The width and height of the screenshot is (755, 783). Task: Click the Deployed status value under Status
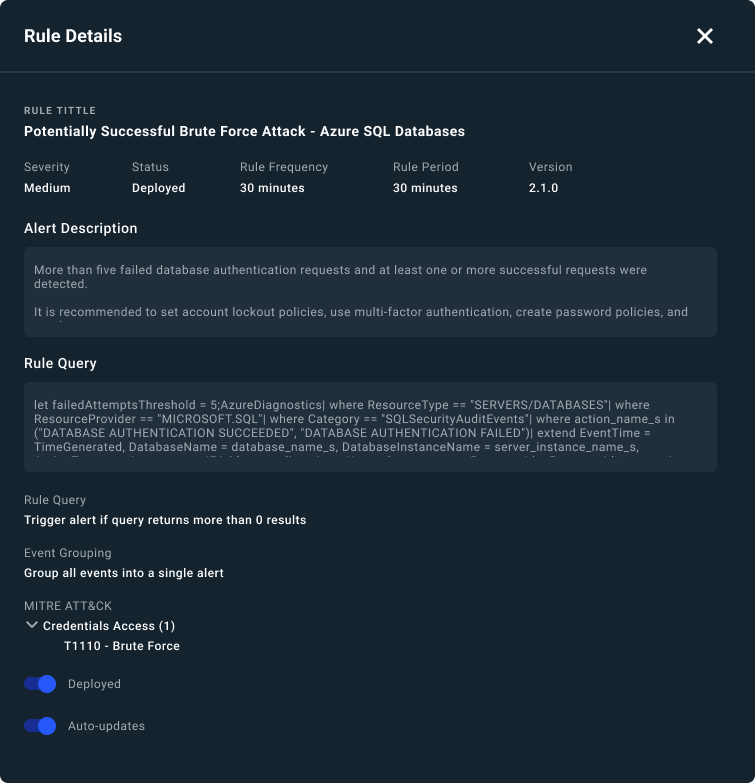pyautogui.click(x=158, y=188)
